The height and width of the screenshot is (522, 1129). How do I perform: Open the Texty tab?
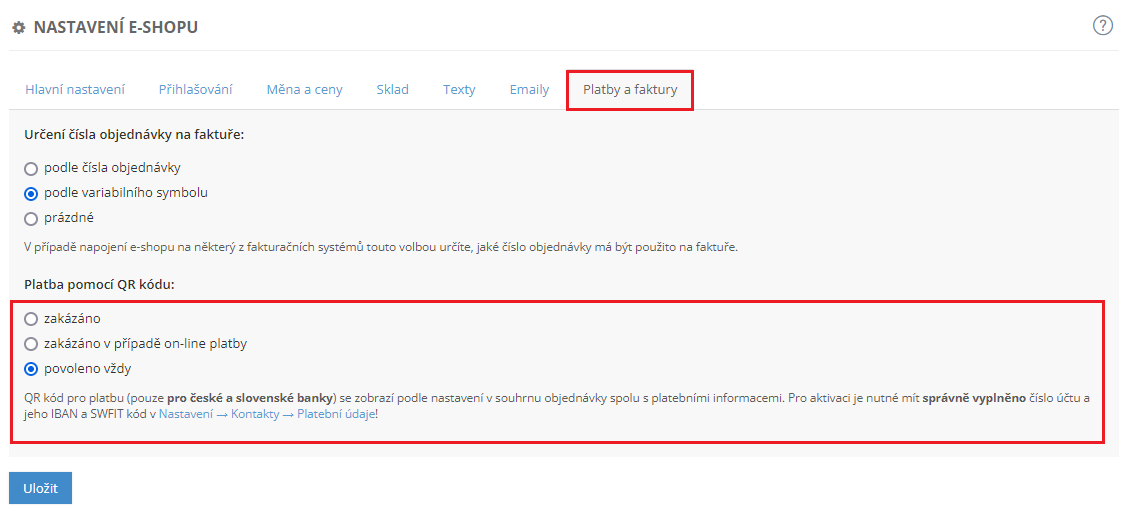pos(459,89)
